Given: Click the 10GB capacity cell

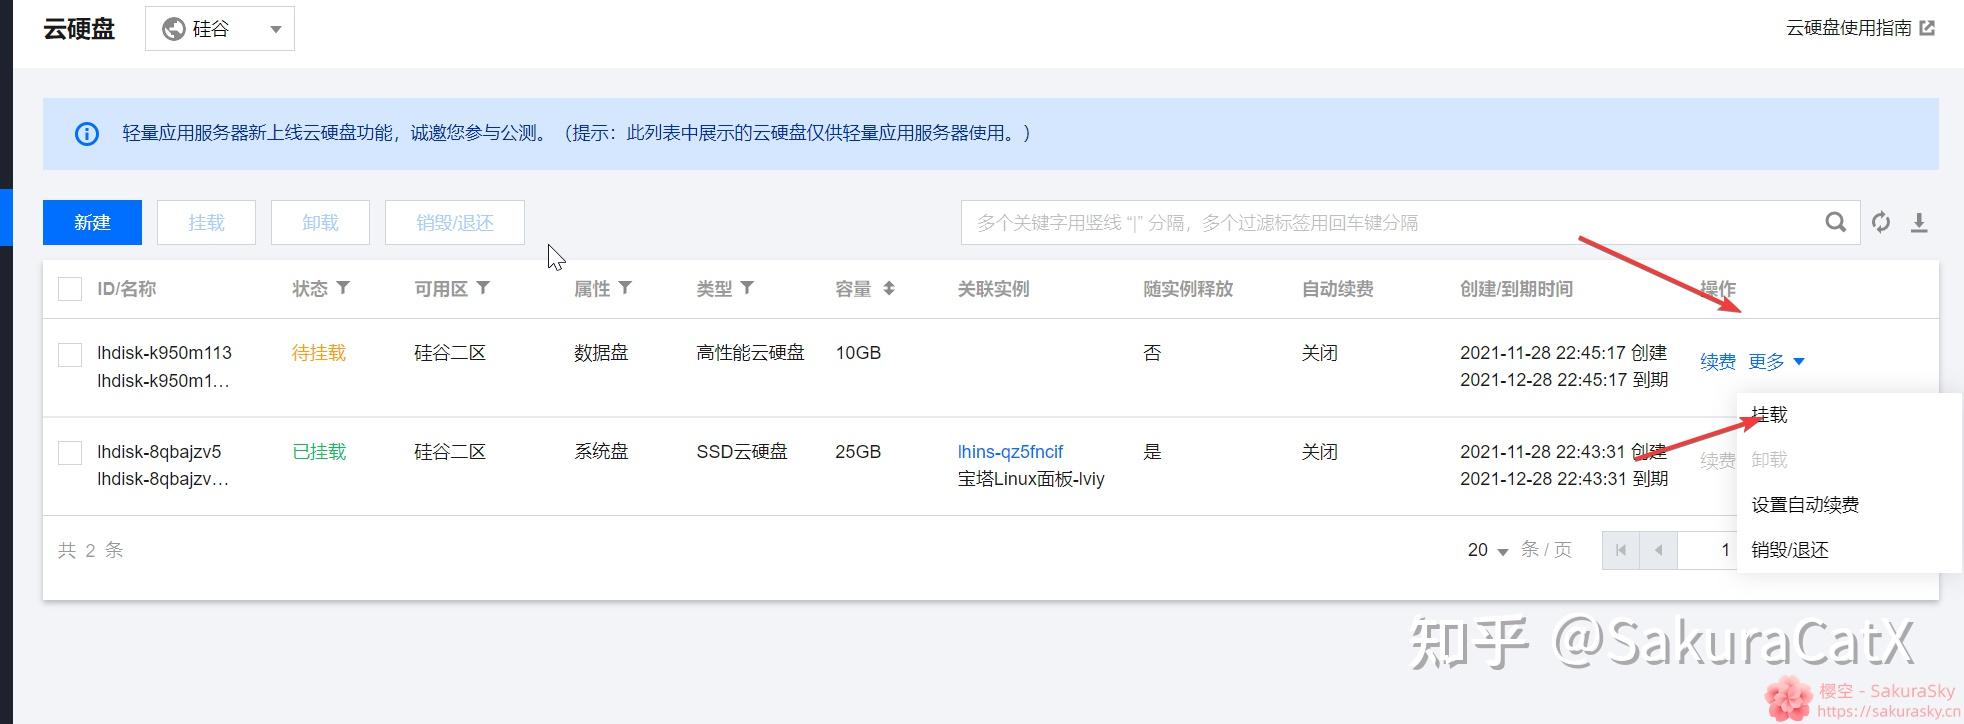Looking at the screenshot, I should pos(858,353).
